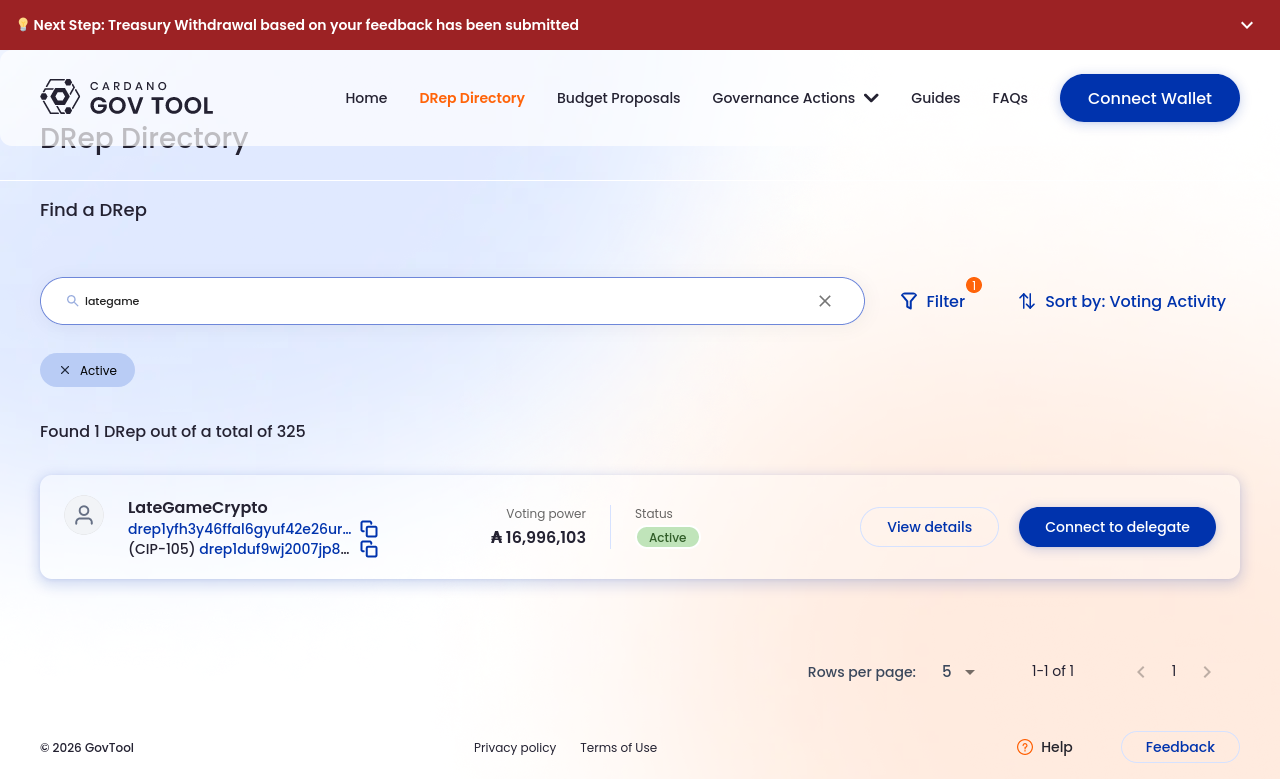Image resolution: width=1280 pixels, height=779 pixels.
Task: Focus the DRep search input field
Action: coord(440,301)
